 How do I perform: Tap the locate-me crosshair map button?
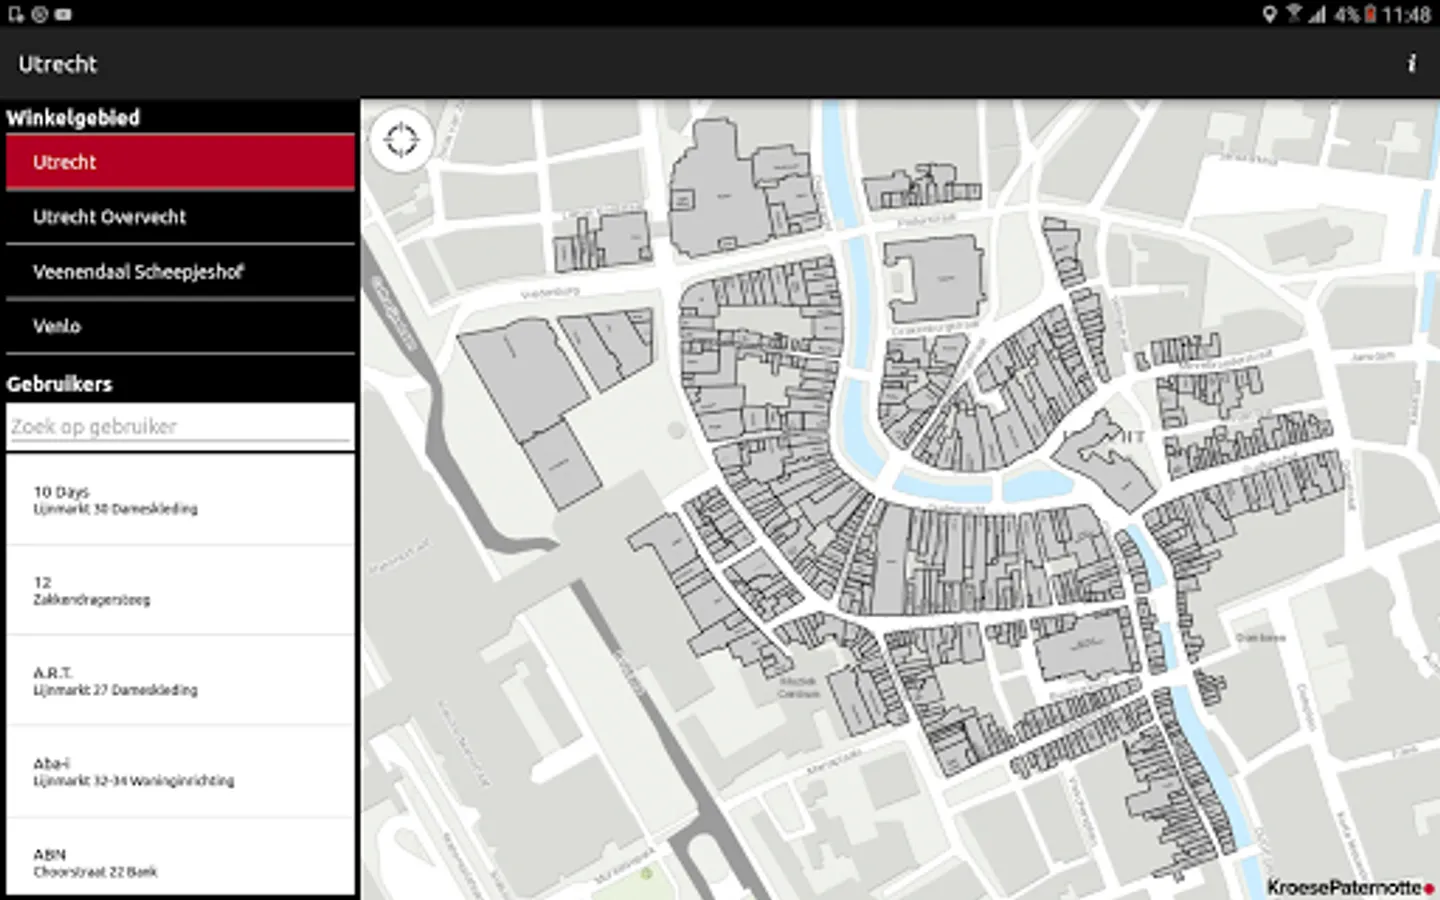[x=402, y=141]
